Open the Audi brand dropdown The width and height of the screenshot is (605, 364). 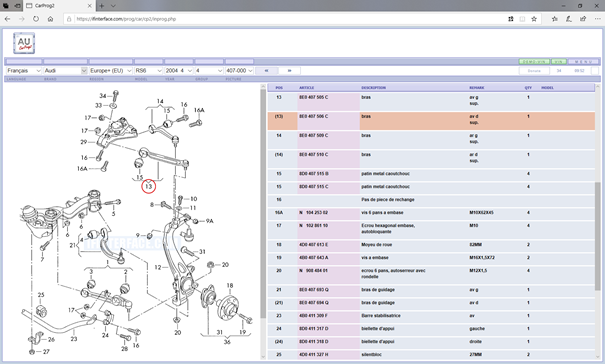coord(65,71)
